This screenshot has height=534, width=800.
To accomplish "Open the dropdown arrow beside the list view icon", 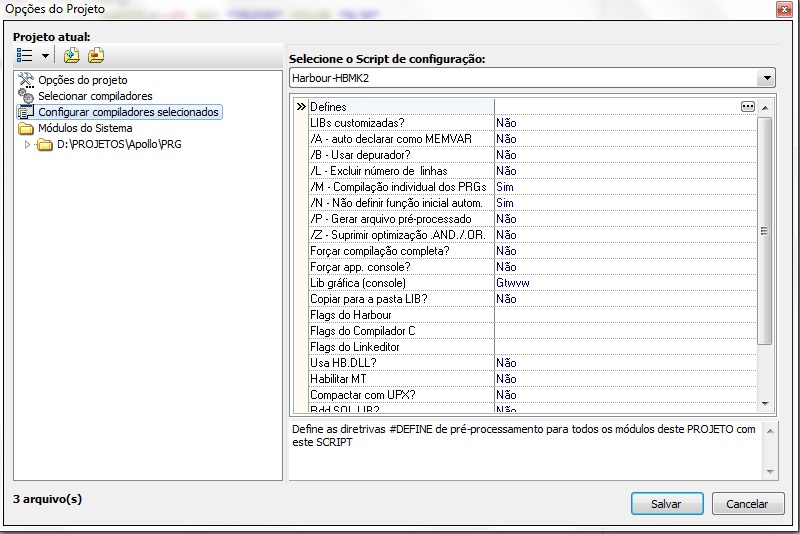I will [46, 56].
